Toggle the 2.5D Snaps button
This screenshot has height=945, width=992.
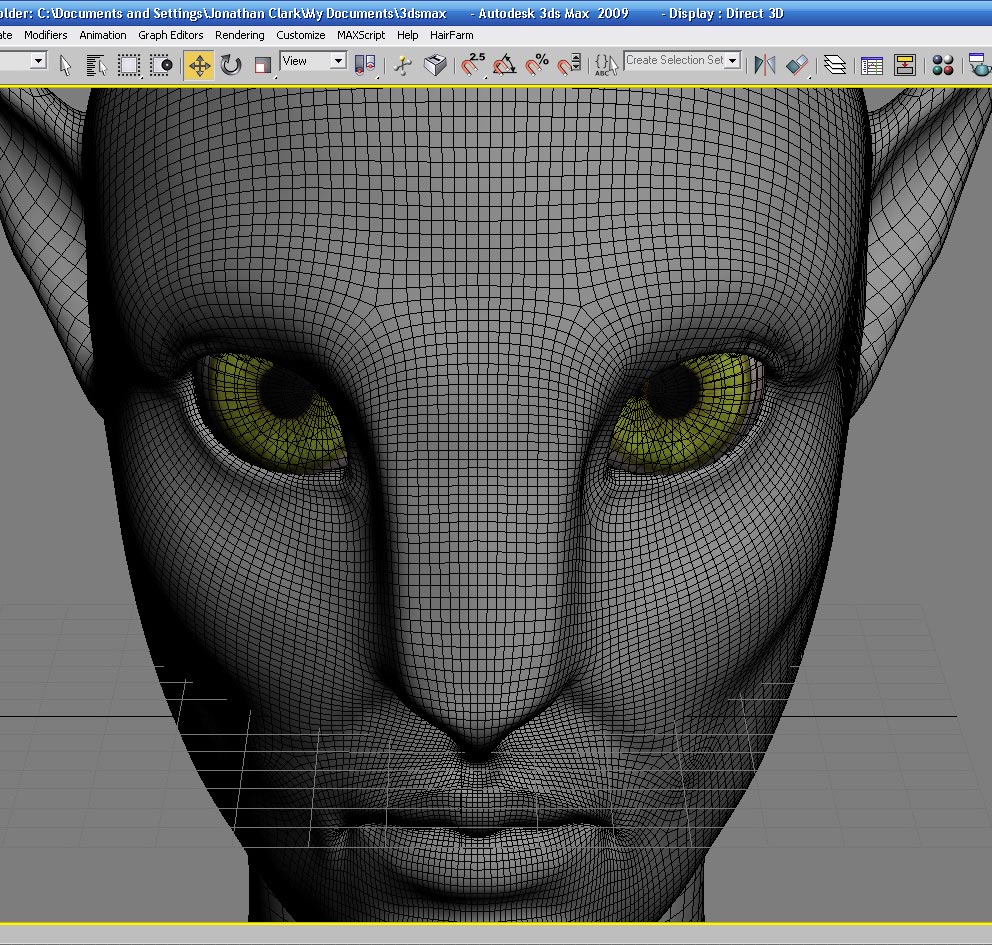click(x=473, y=65)
